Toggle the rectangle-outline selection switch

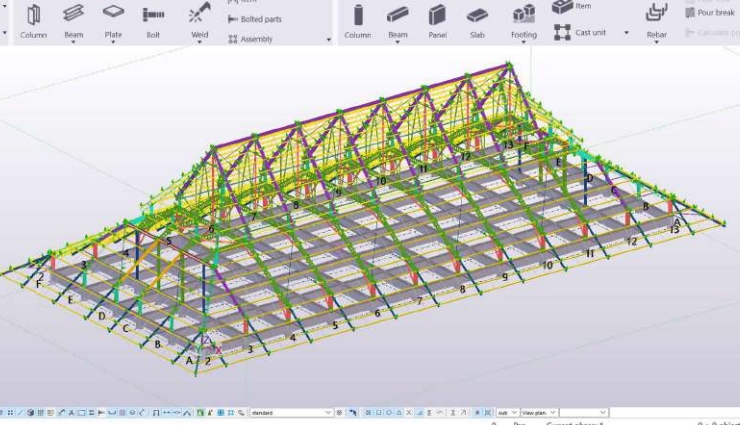coord(81,413)
